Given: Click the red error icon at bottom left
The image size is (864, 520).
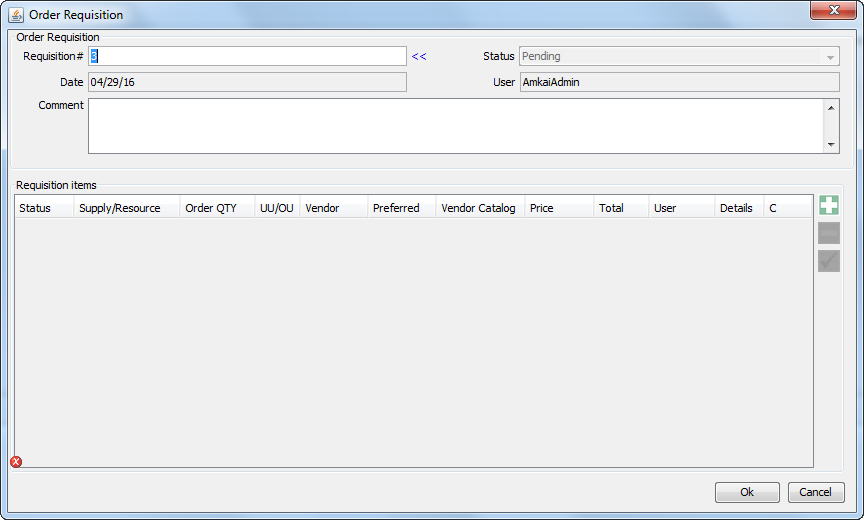Looking at the screenshot, I should [16, 461].
